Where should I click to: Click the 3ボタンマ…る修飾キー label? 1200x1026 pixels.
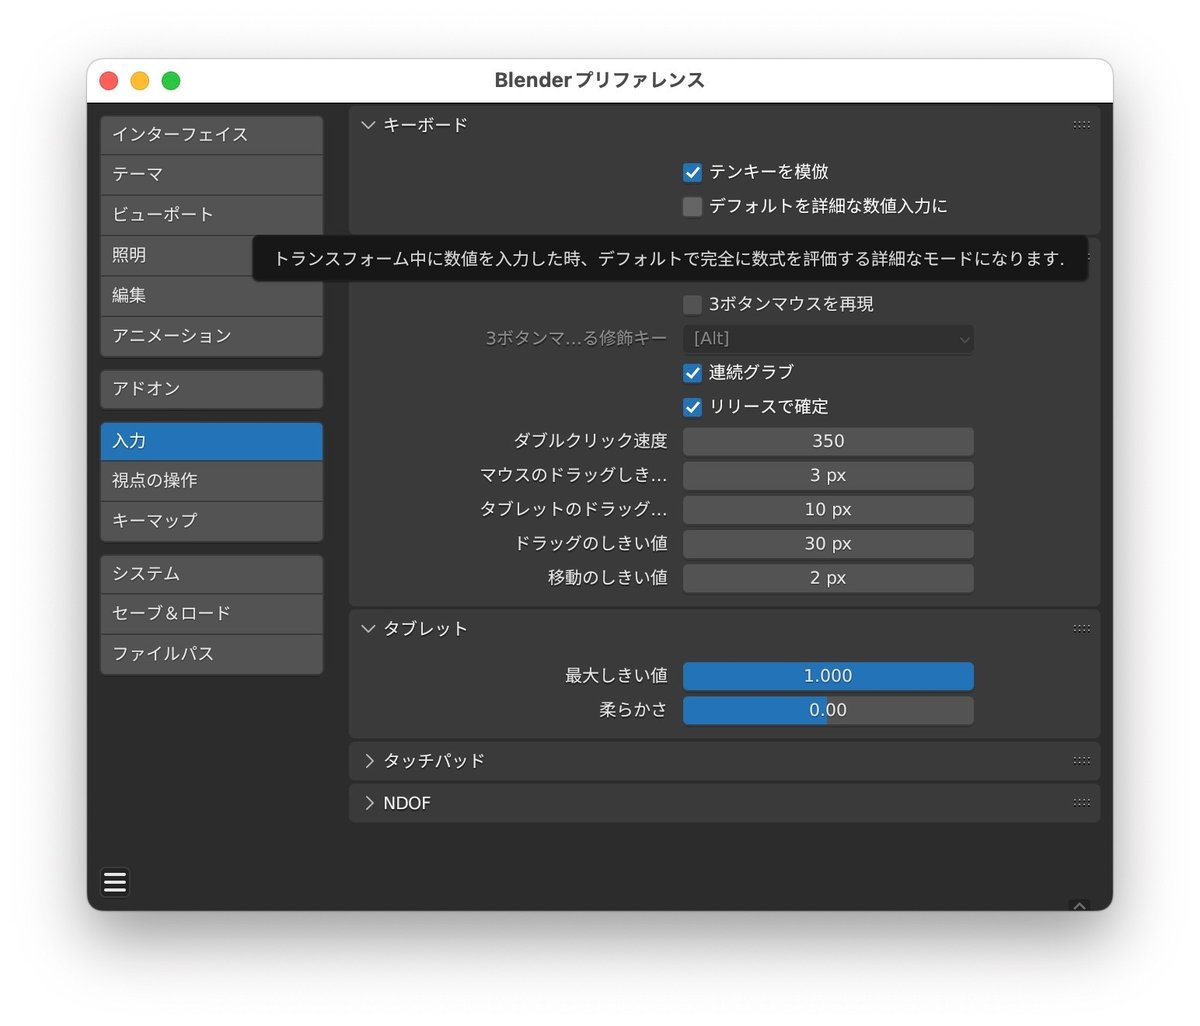[576, 339]
